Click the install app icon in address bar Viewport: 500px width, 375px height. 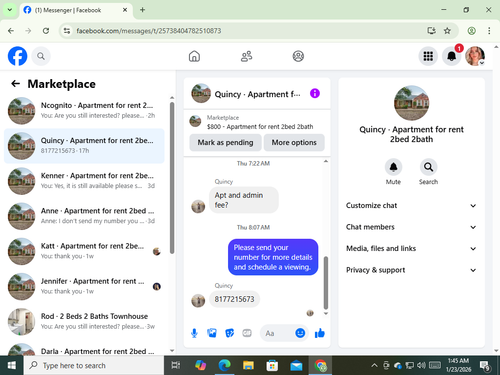pyautogui.click(x=431, y=31)
